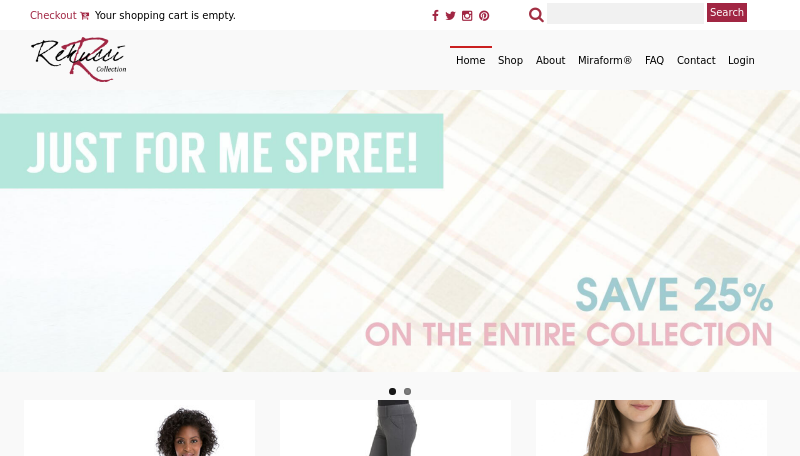This screenshot has height=456, width=800.
Task: Click the magnifying glass search icon
Action: [x=536, y=15]
